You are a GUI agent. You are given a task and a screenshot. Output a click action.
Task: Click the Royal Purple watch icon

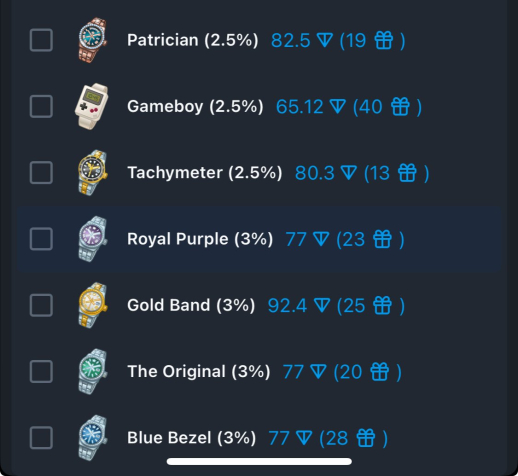pyautogui.click(x=92, y=239)
